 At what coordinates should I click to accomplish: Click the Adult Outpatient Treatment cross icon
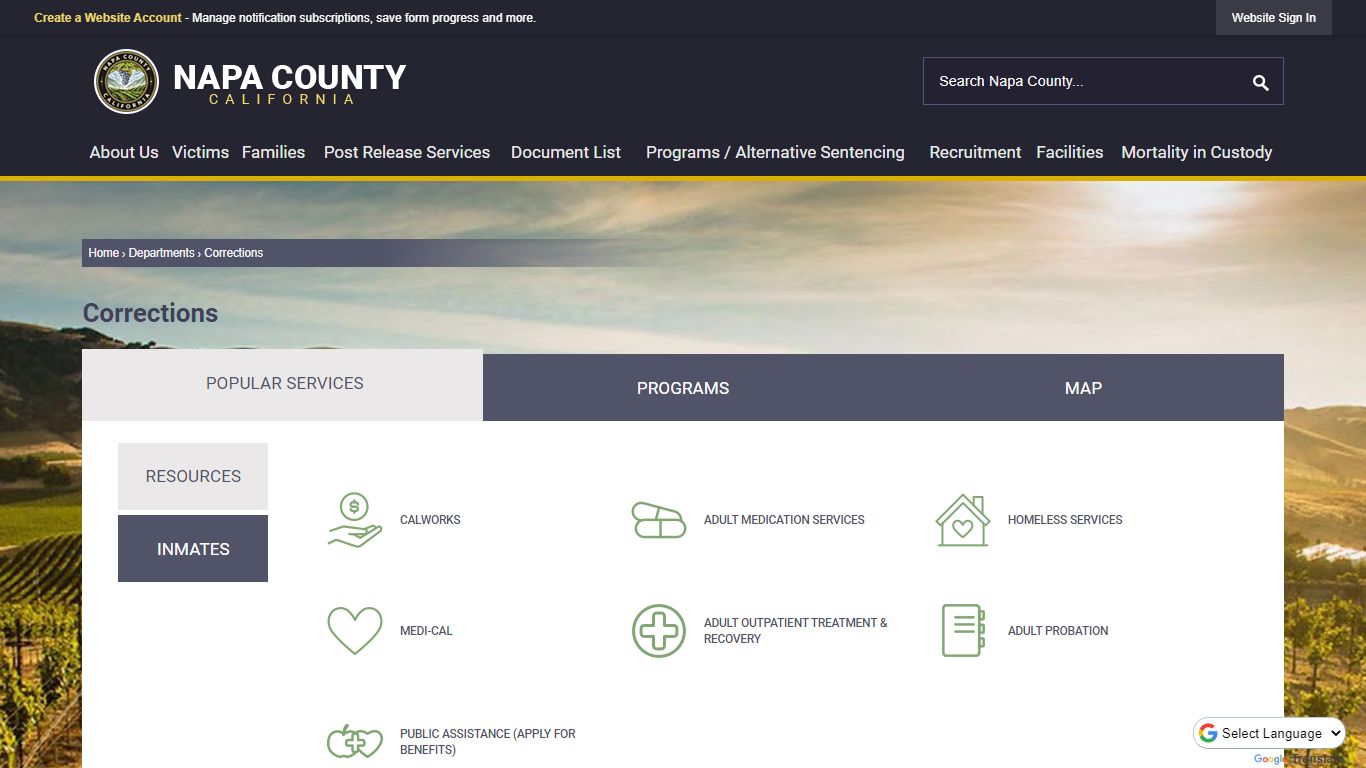click(659, 631)
